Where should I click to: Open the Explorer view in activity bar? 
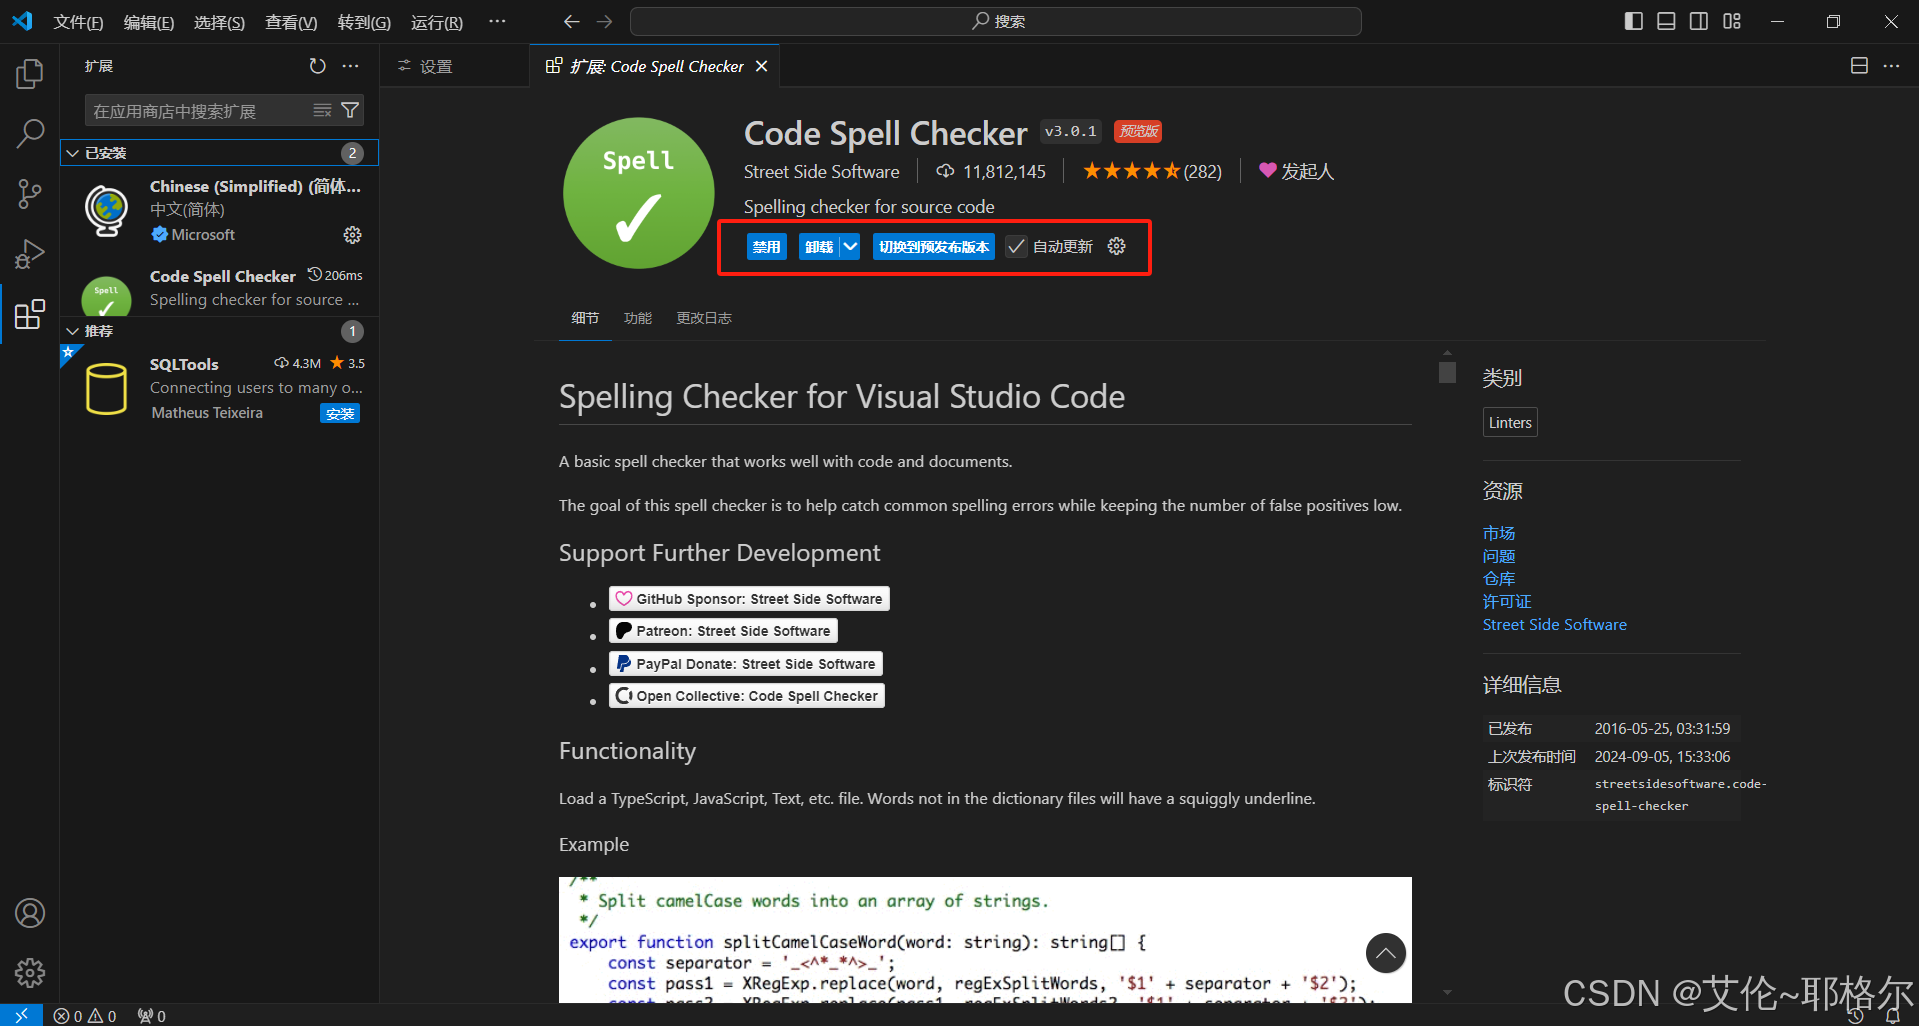tap(30, 73)
